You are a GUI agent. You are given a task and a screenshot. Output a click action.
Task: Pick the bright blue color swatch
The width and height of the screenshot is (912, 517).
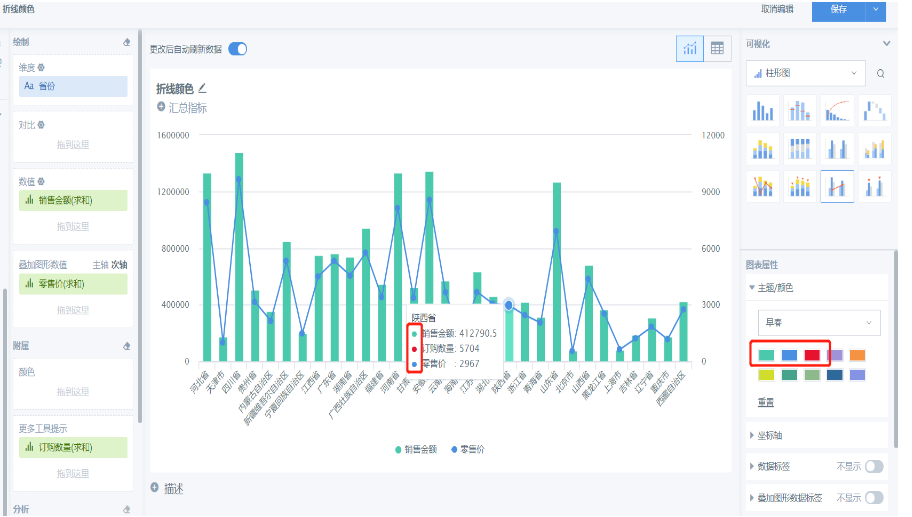[x=789, y=355]
